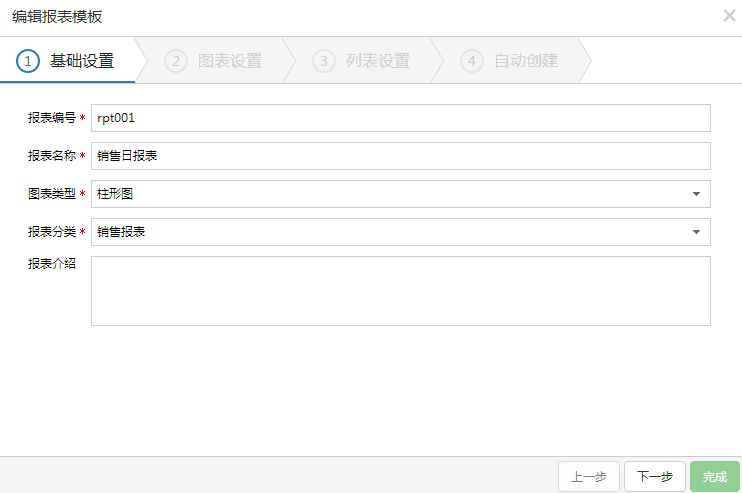Click the 报表名称 label
Image resolution: width=742 pixels, height=493 pixels.
52,156
